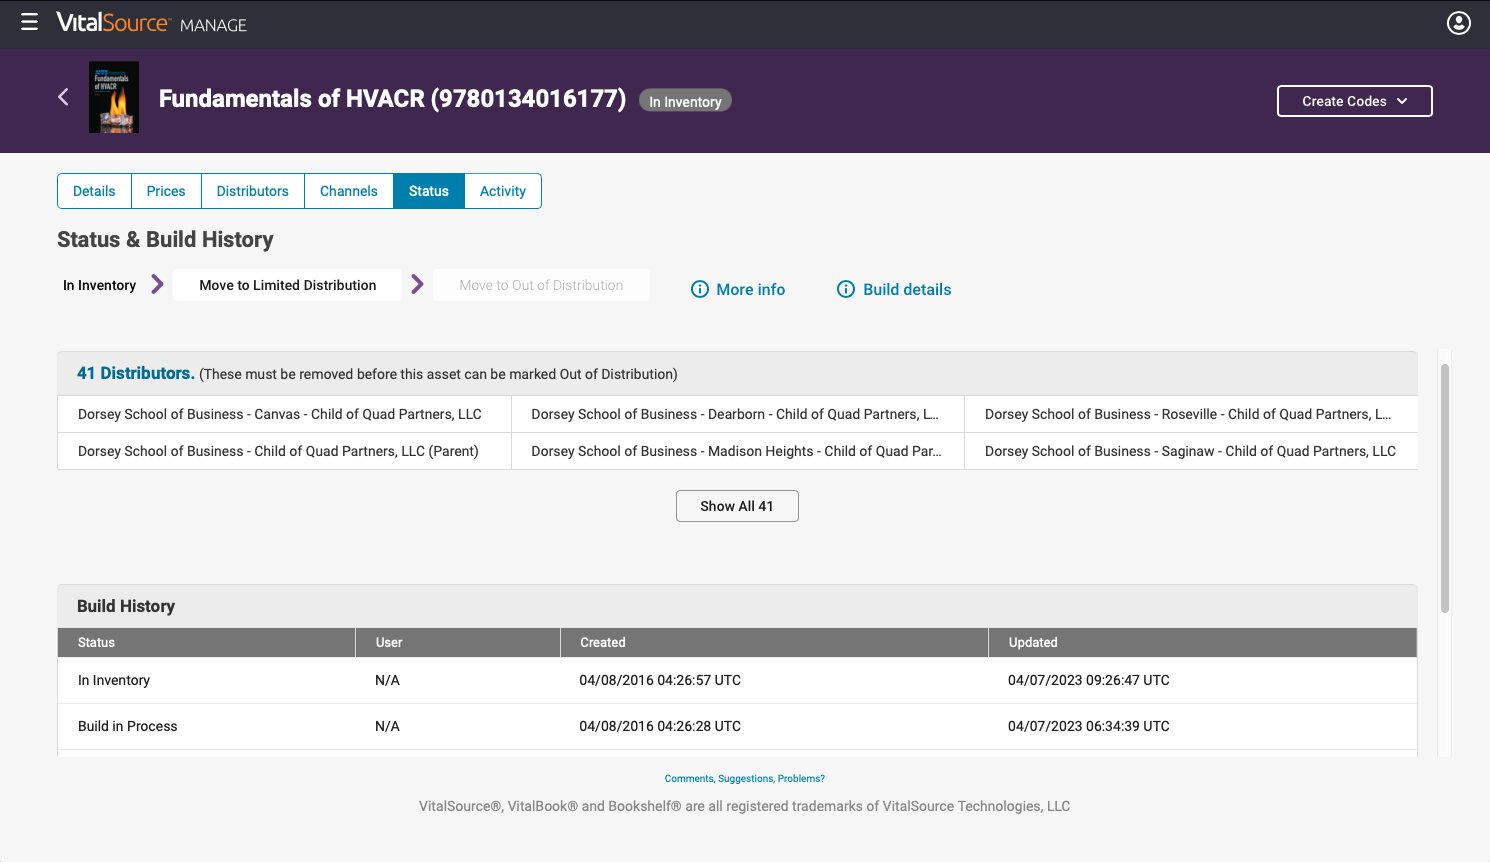1490x862 pixels.
Task: Click updated date 04/07/2023 06:34:39 UTC
Action: click(x=1089, y=726)
